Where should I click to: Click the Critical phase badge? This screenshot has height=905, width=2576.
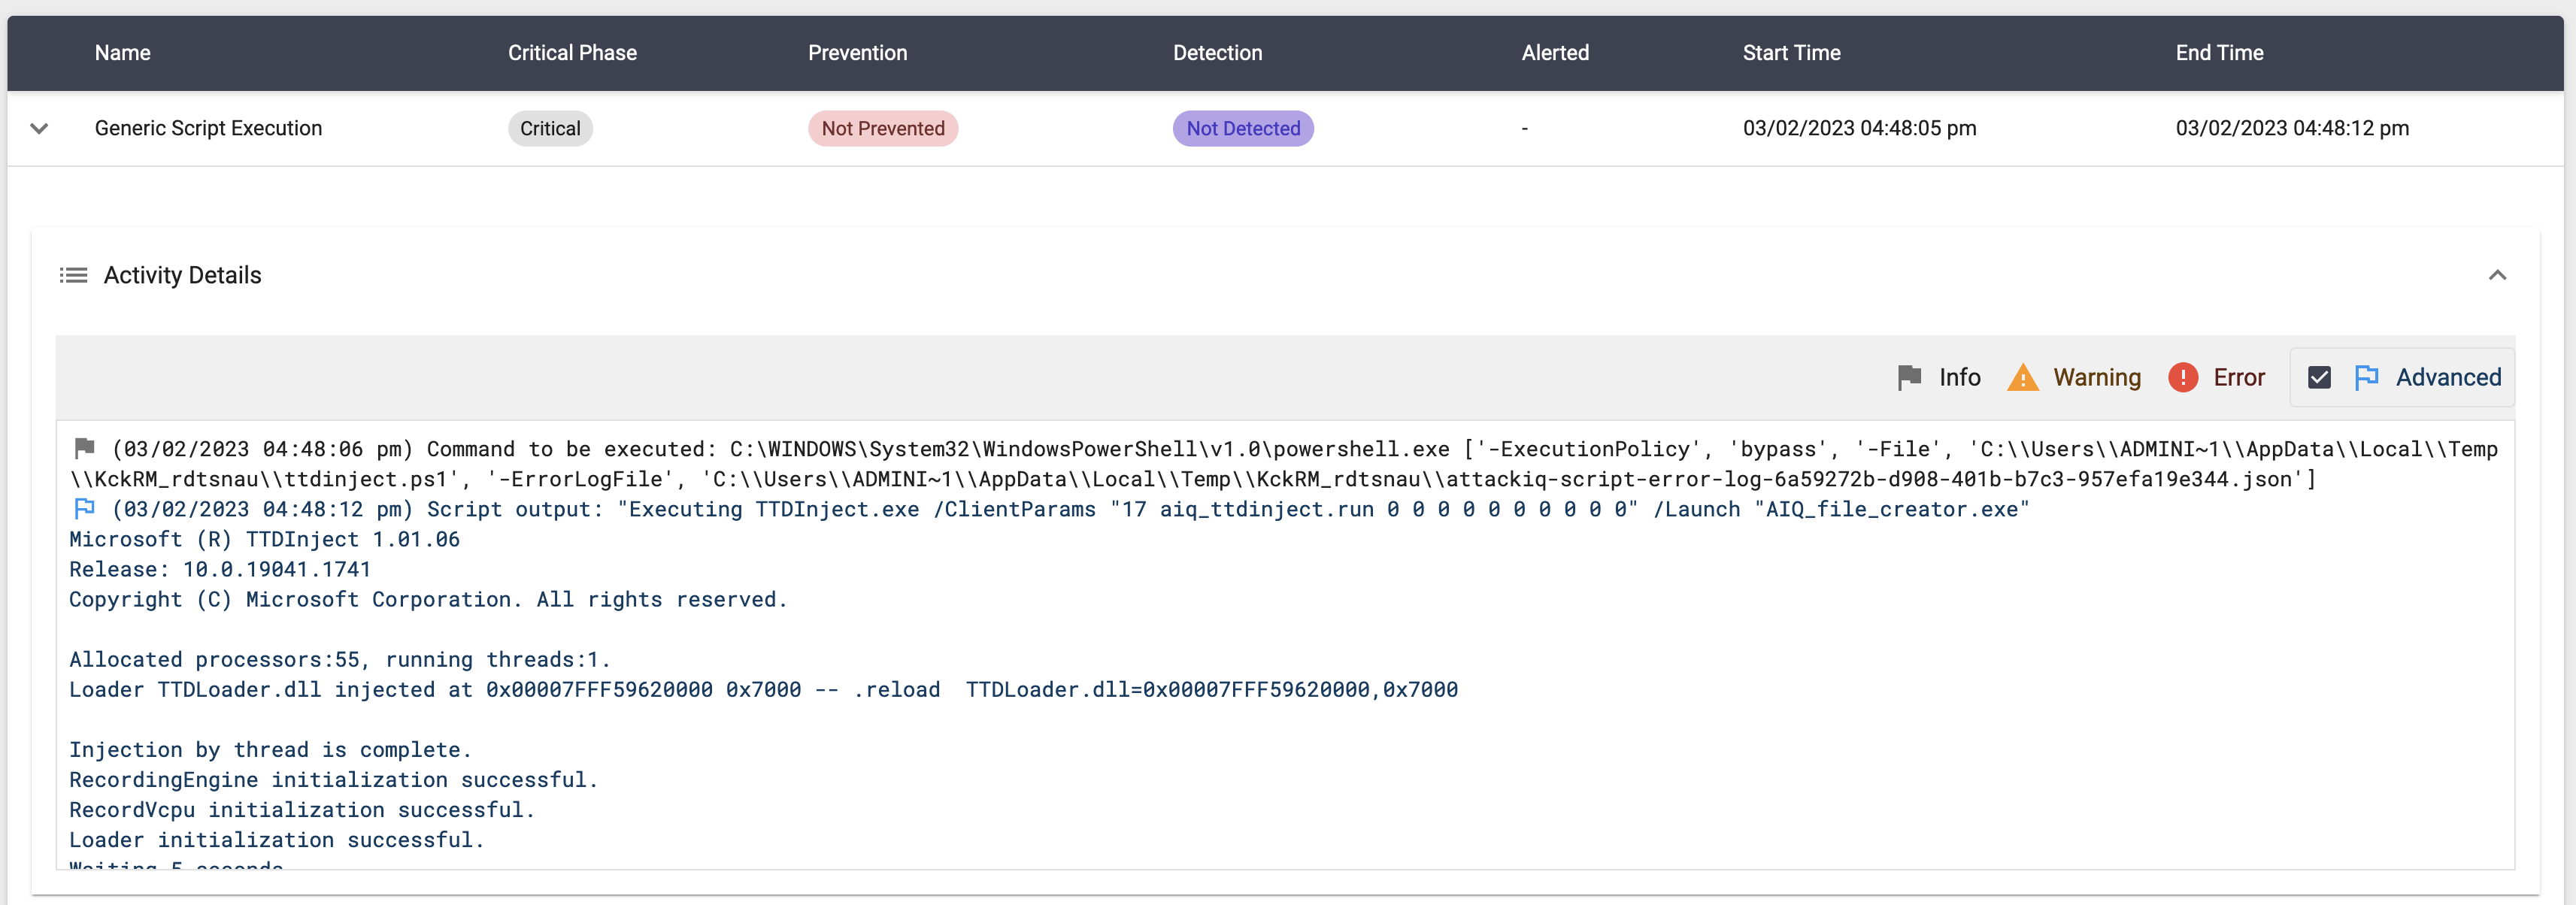pyautogui.click(x=550, y=128)
